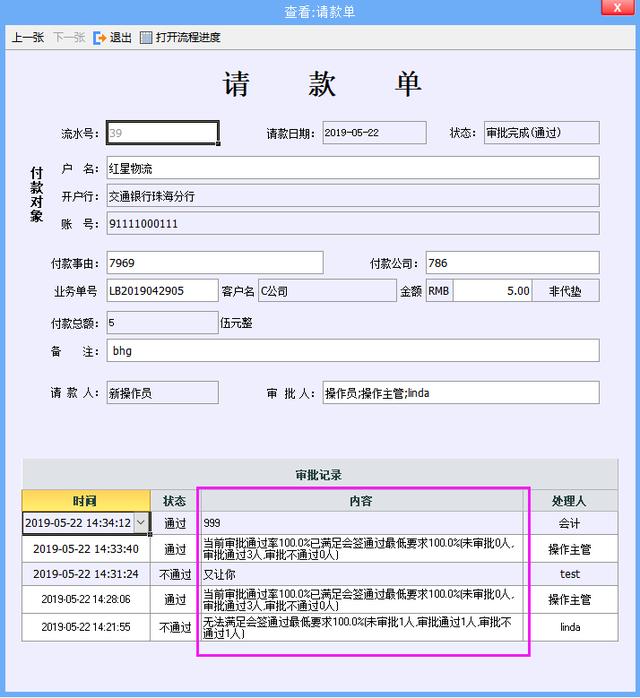Click the 处理人 cell linda
The width and height of the screenshot is (640, 698).
pos(570,627)
